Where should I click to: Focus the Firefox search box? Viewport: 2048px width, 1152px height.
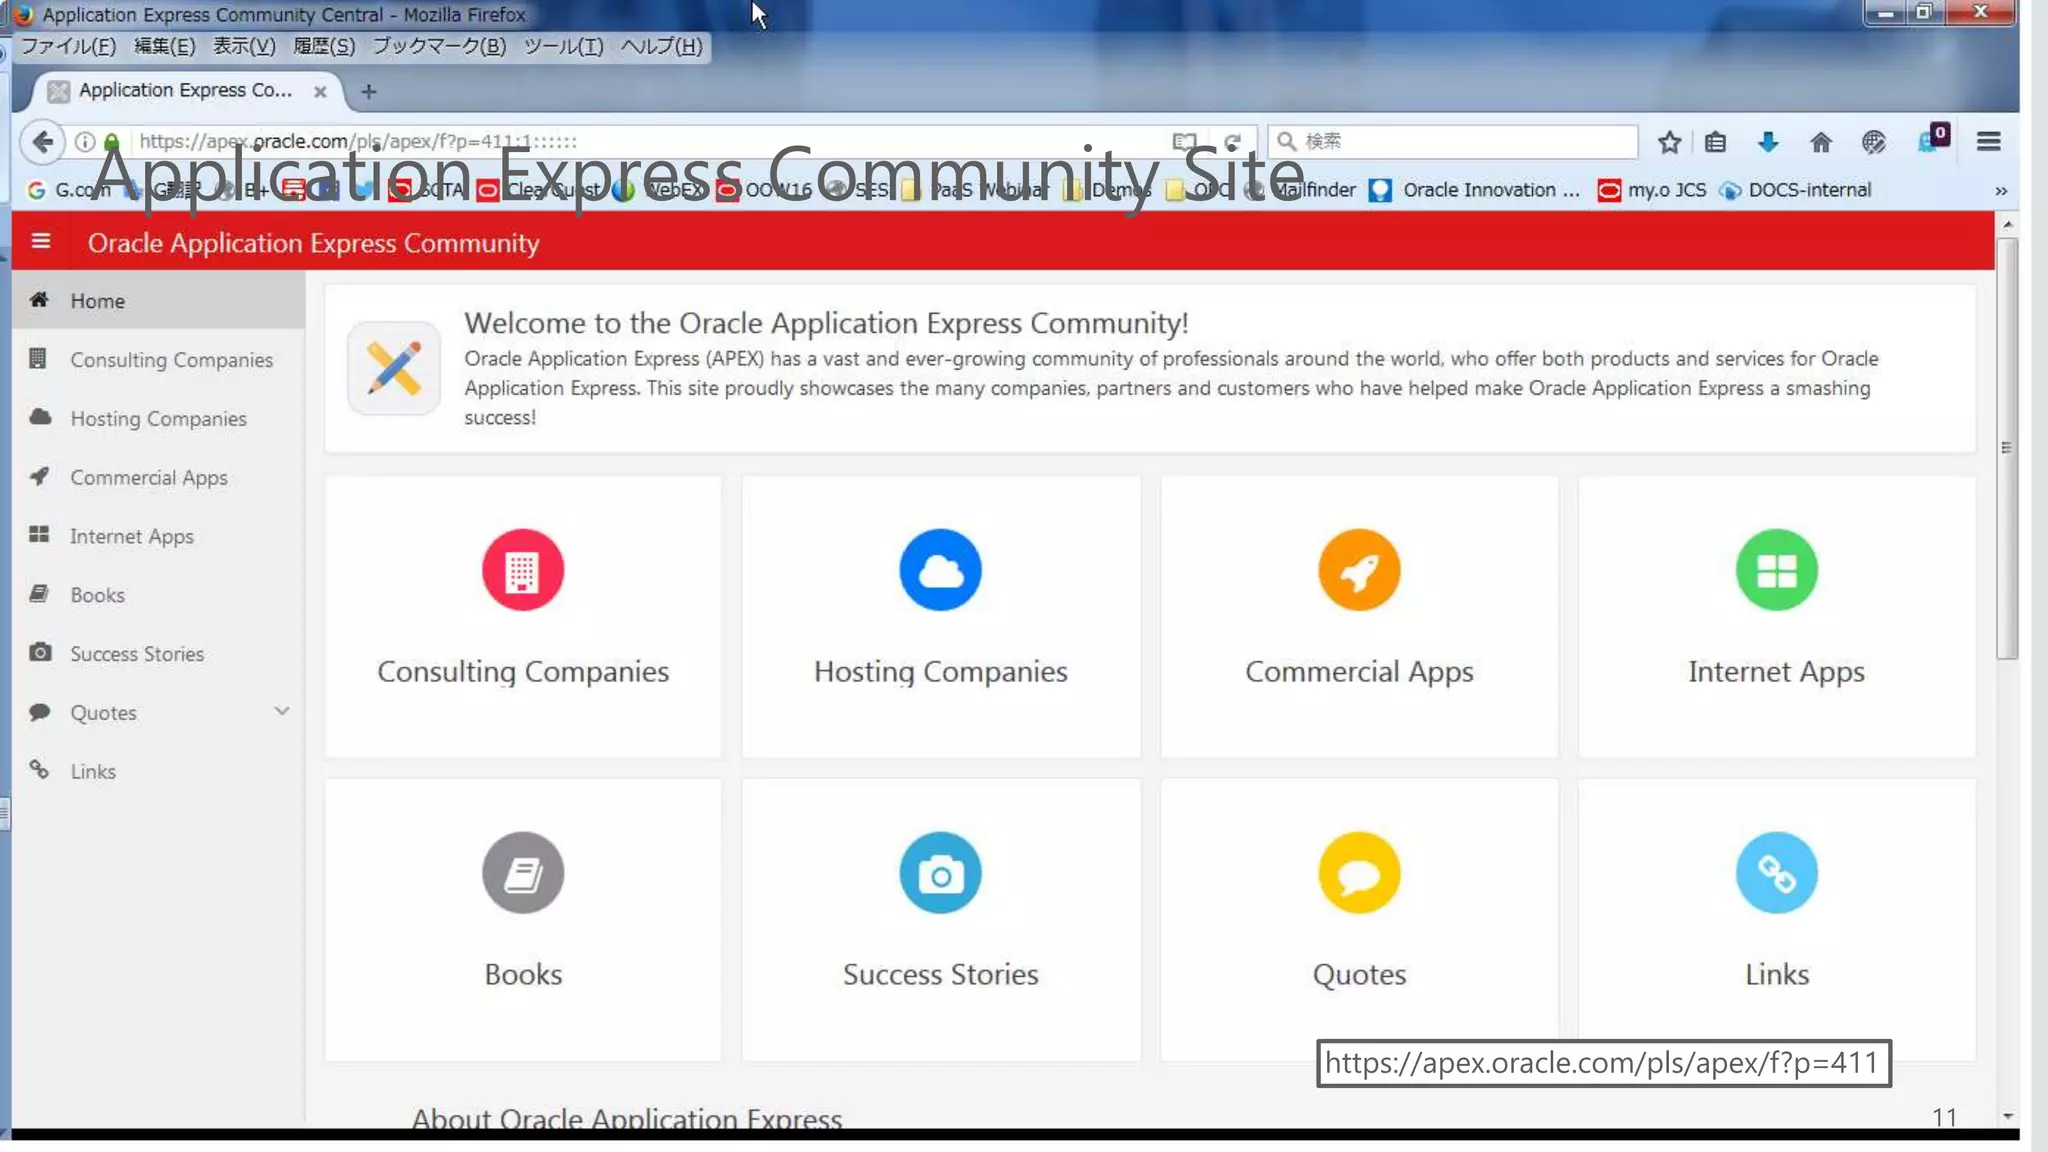[x=1453, y=142]
